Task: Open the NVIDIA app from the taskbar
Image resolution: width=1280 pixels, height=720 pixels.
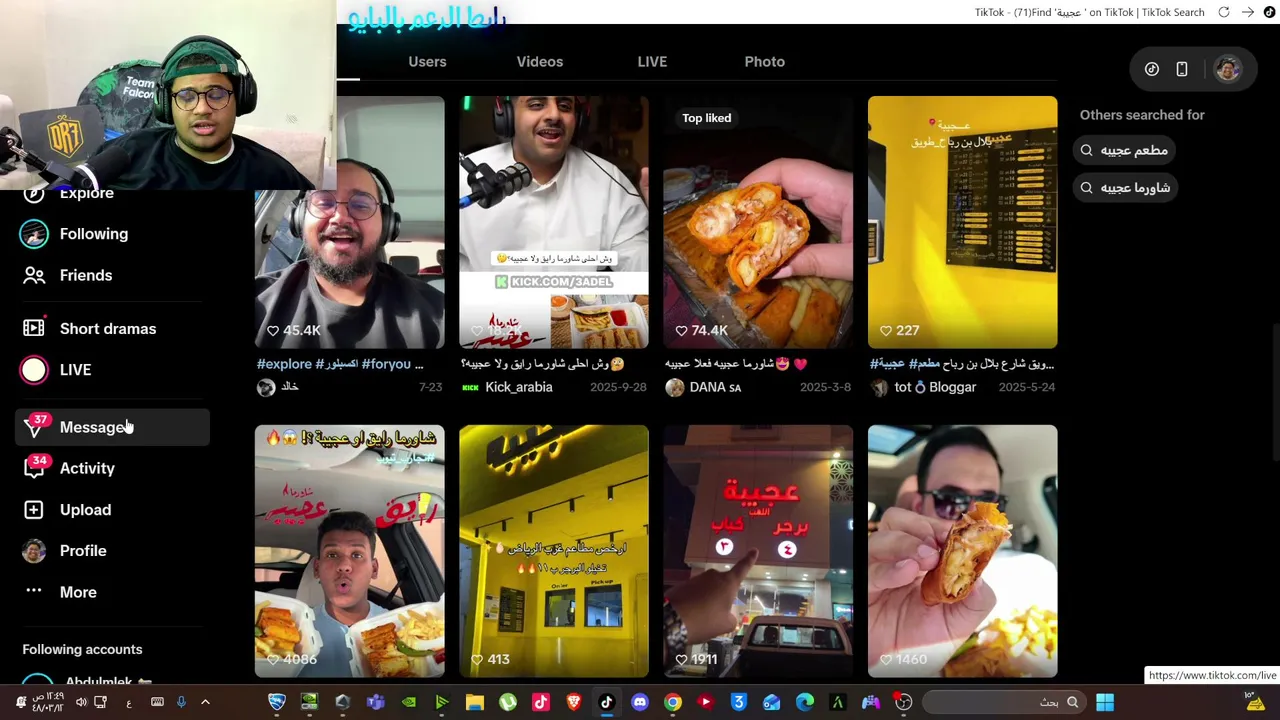Action: [409, 702]
